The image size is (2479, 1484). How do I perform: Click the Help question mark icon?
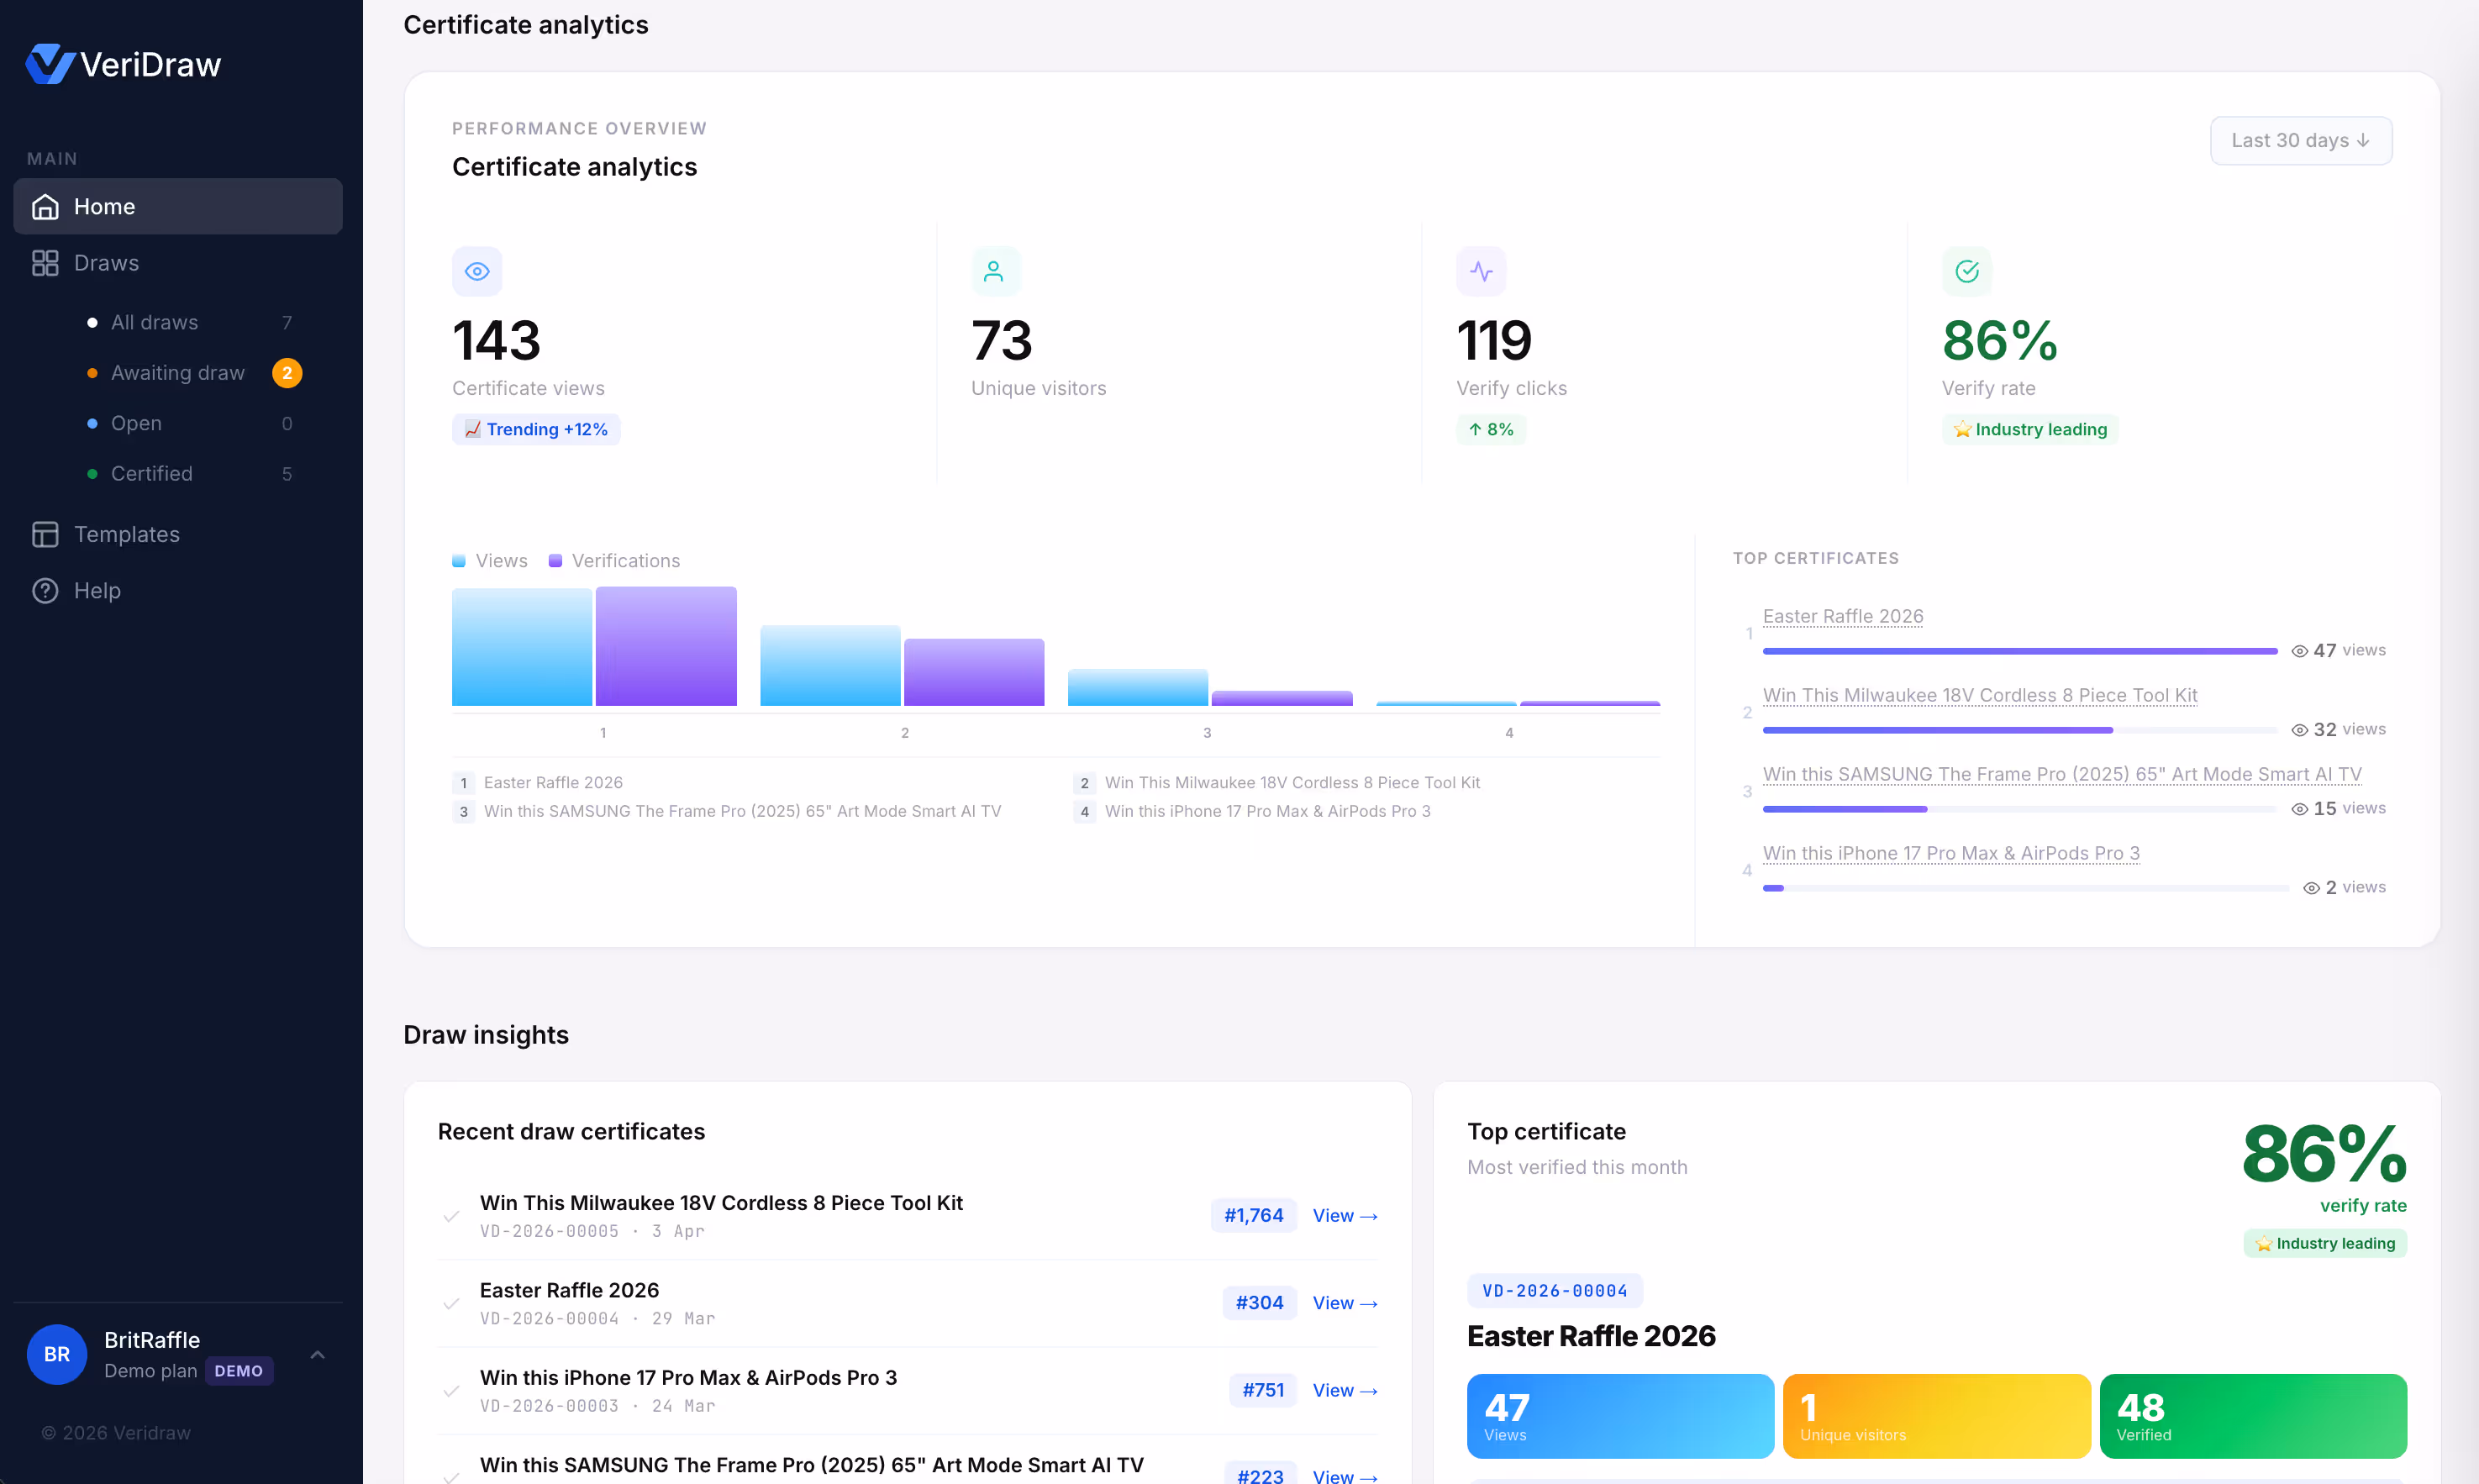(45, 591)
